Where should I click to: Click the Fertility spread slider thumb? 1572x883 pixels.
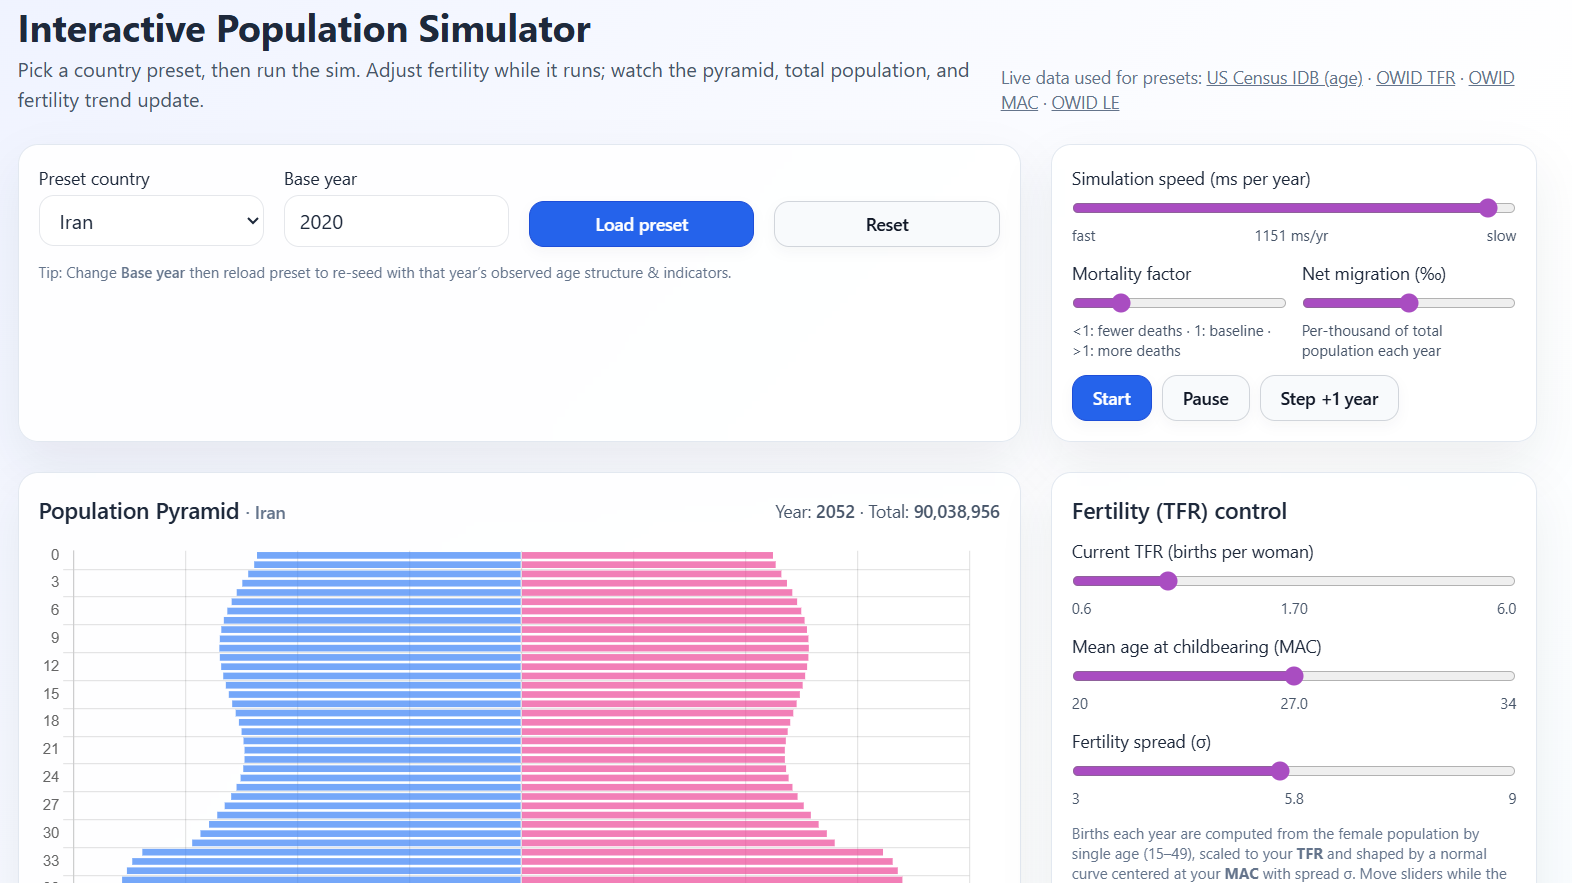pyautogui.click(x=1280, y=771)
